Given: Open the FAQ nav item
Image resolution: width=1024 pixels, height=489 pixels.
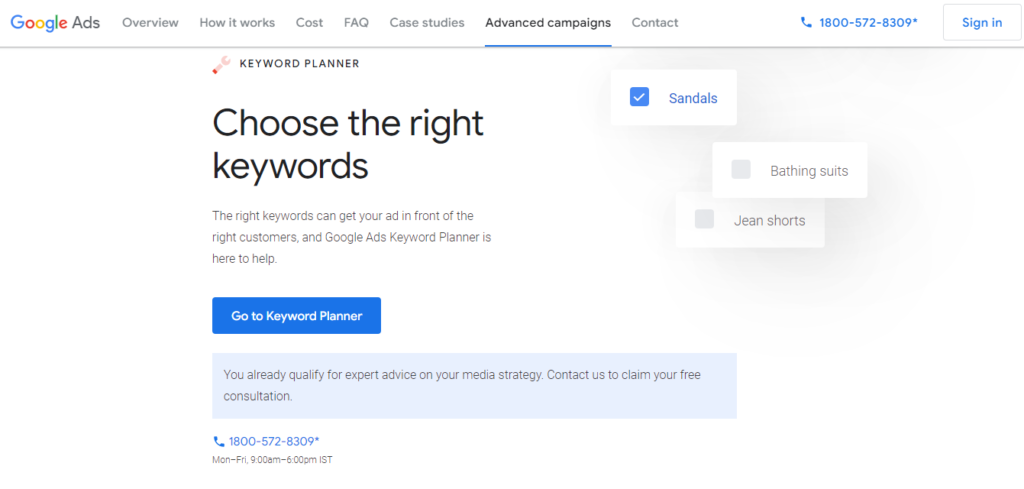Looking at the screenshot, I should (x=357, y=23).
